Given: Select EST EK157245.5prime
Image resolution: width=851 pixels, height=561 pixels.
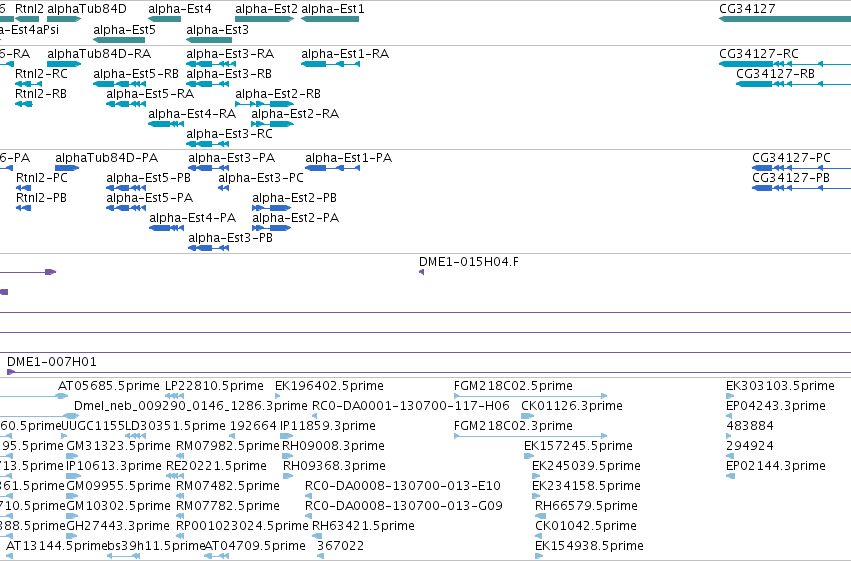Looking at the screenshot, I should coord(579,447).
